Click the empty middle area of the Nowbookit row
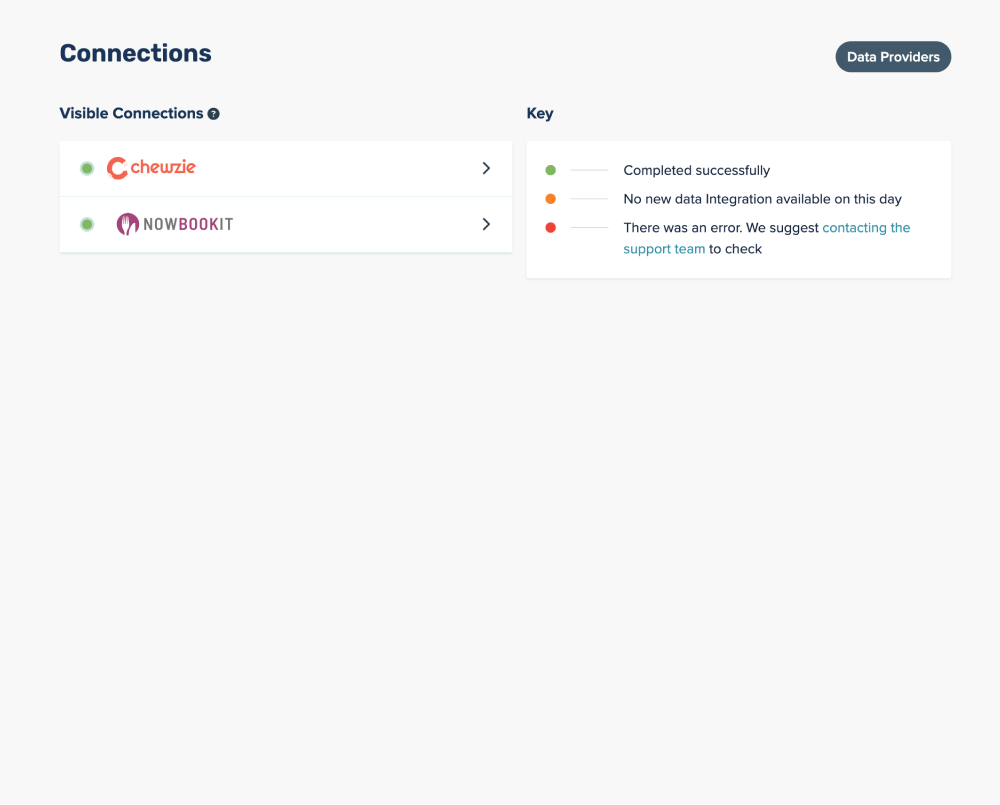1000x805 pixels. (350, 224)
